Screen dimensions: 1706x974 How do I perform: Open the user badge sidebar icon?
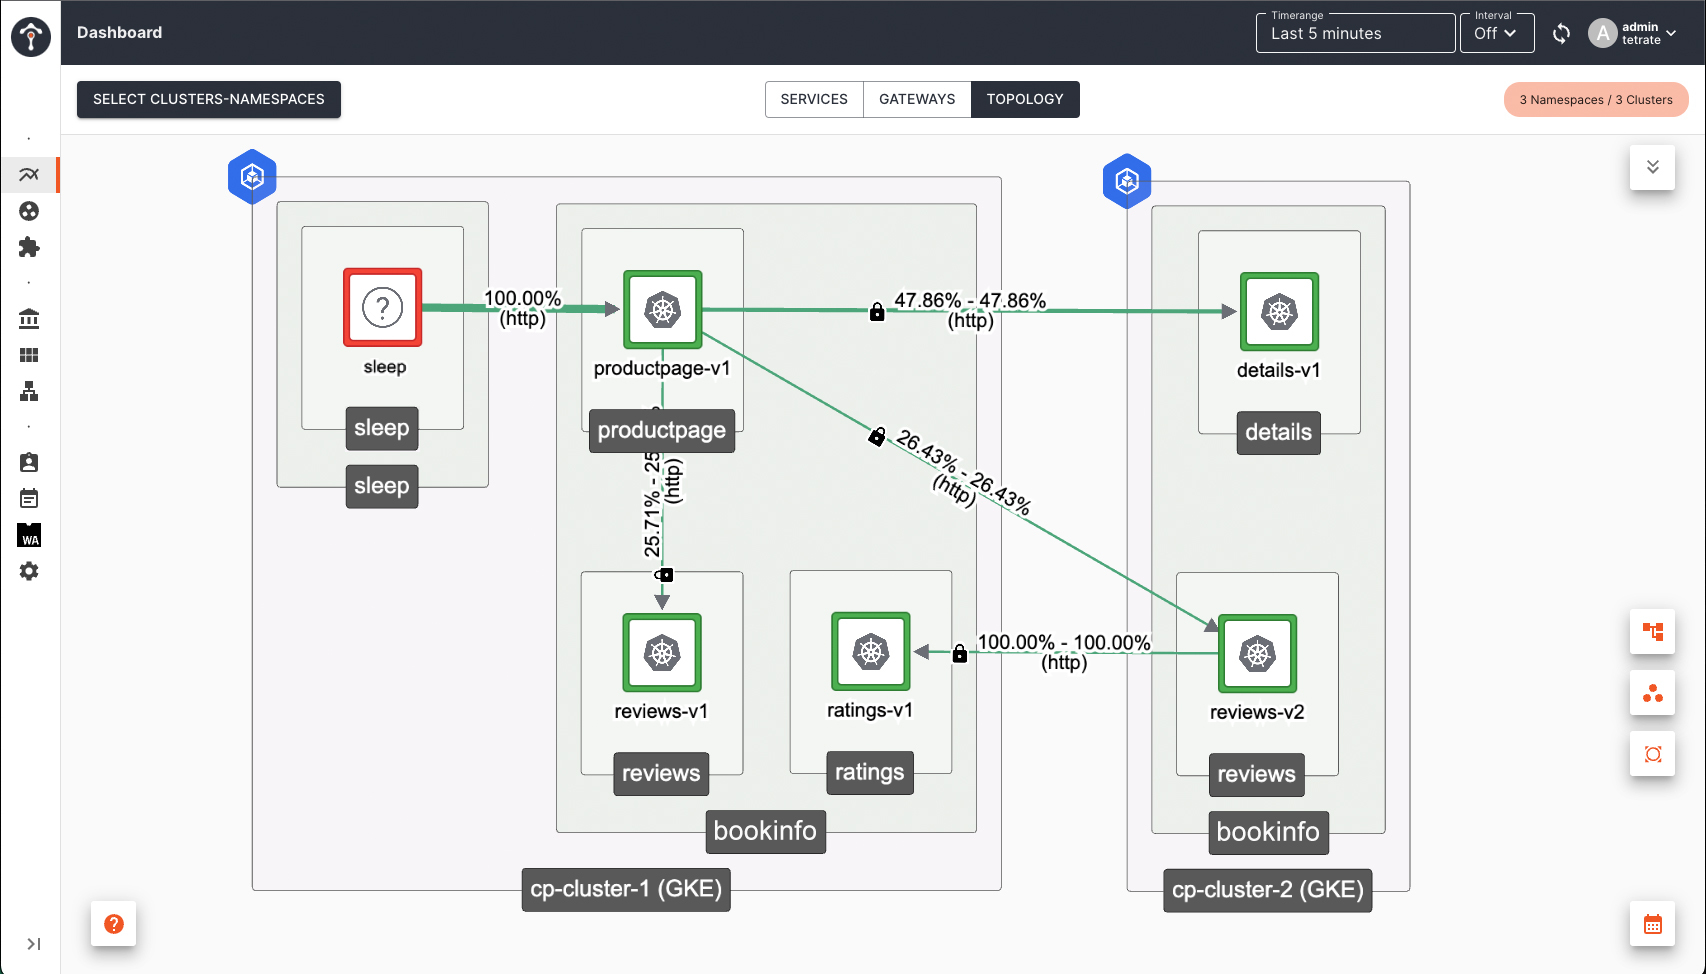click(x=29, y=462)
